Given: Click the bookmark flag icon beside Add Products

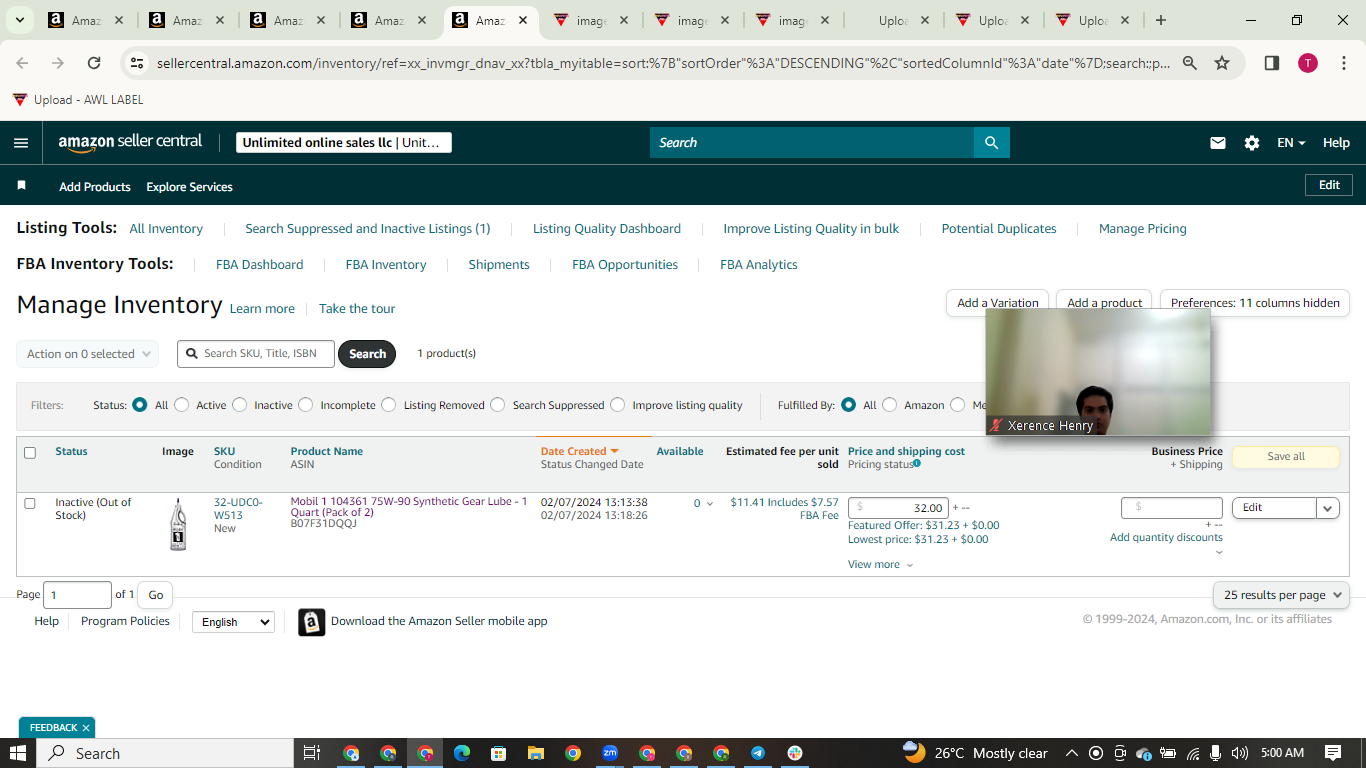Looking at the screenshot, I should tap(22, 186).
